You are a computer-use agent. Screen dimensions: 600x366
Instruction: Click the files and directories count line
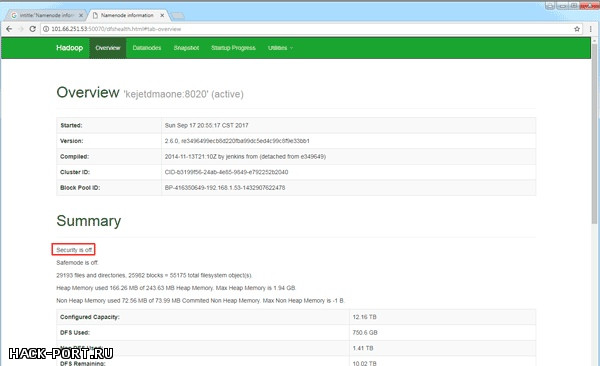pyautogui.click(x=154, y=275)
